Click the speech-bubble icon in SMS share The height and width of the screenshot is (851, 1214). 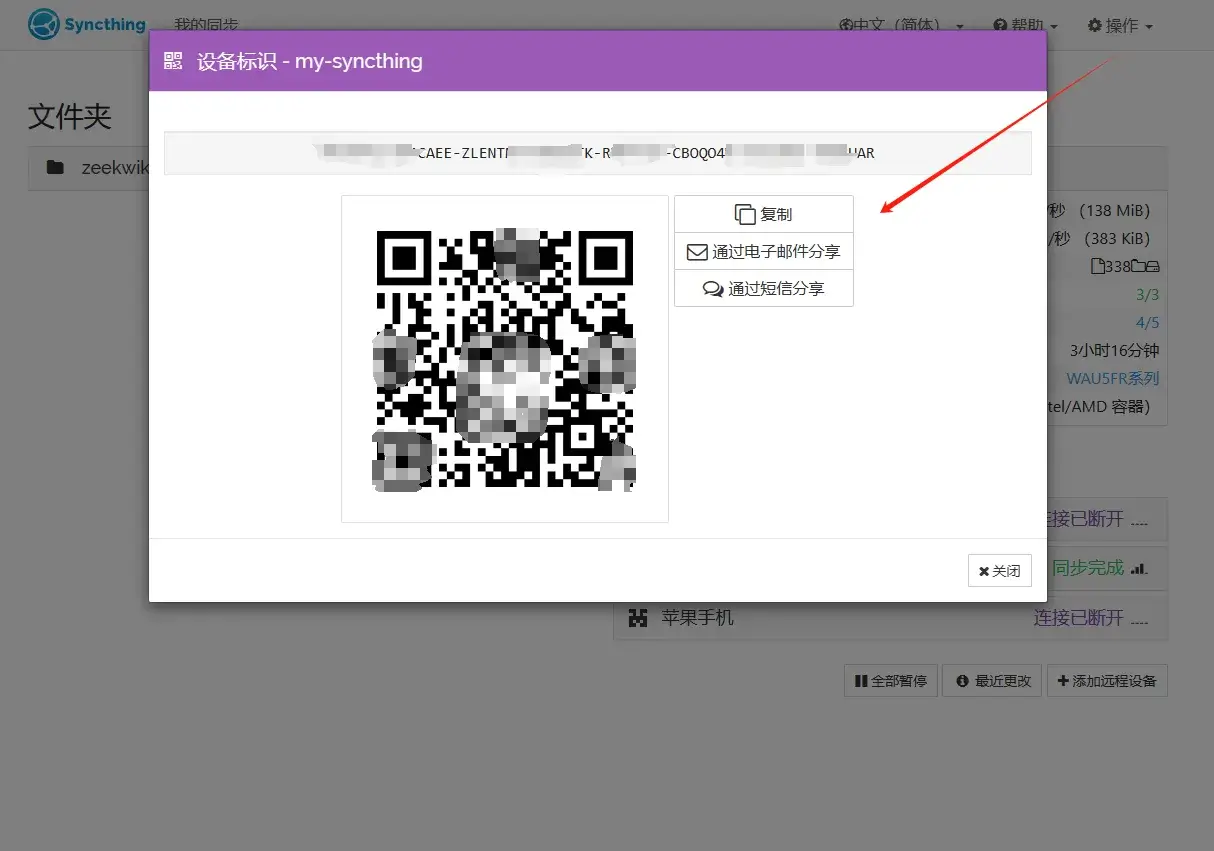coord(713,289)
